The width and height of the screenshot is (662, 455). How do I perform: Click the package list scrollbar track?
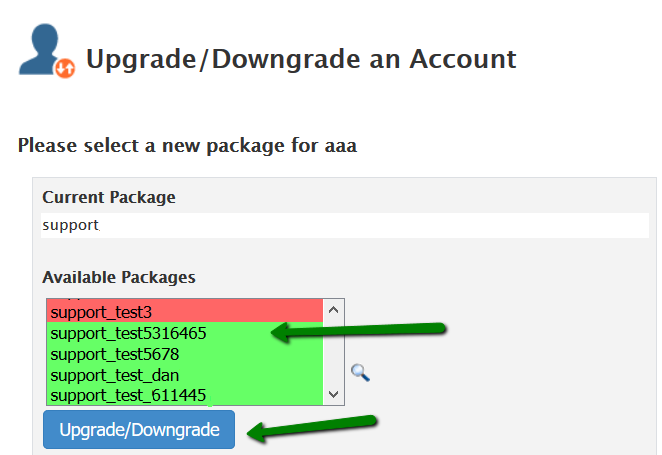click(x=334, y=352)
